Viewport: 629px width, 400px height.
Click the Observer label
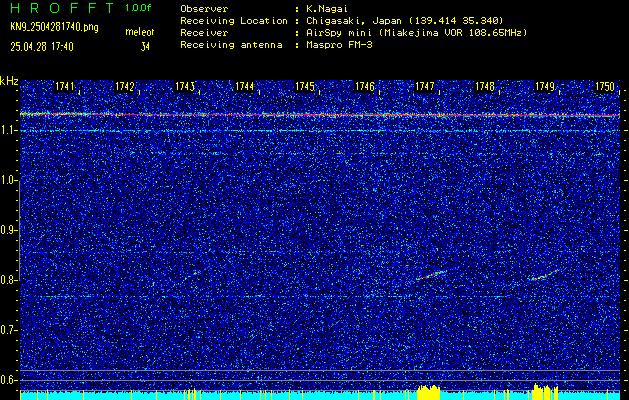(x=204, y=8)
